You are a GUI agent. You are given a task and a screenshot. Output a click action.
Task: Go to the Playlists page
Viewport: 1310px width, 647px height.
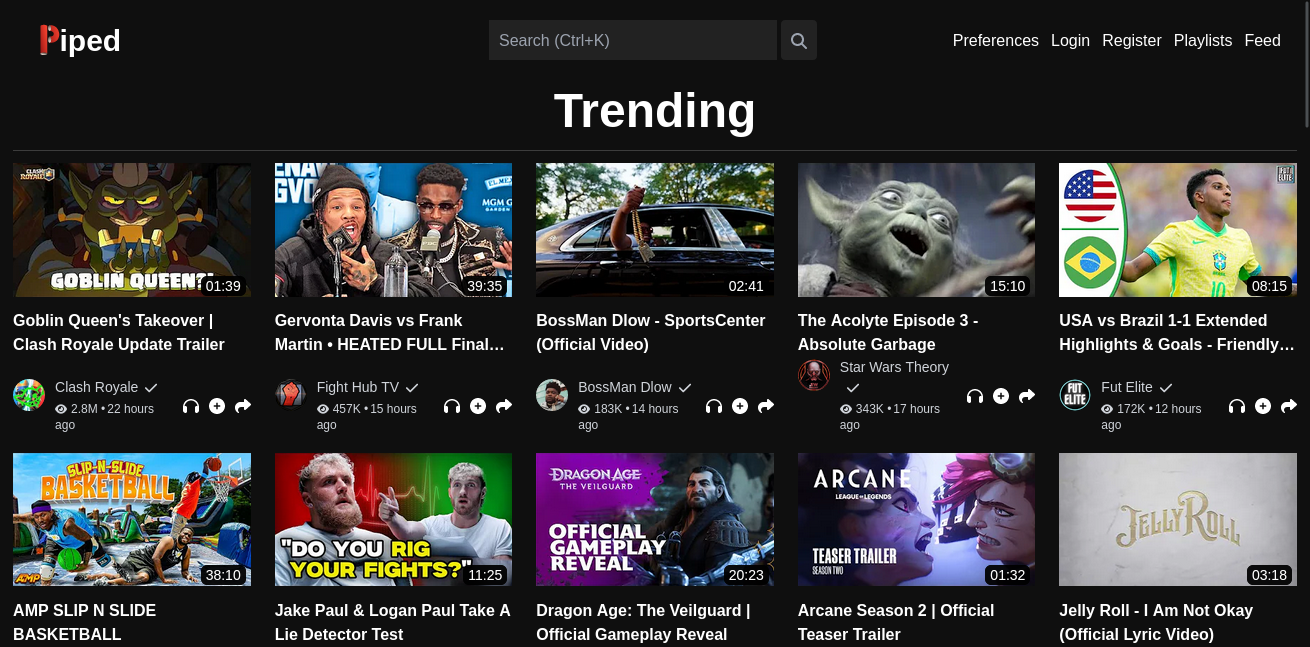(x=1202, y=40)
